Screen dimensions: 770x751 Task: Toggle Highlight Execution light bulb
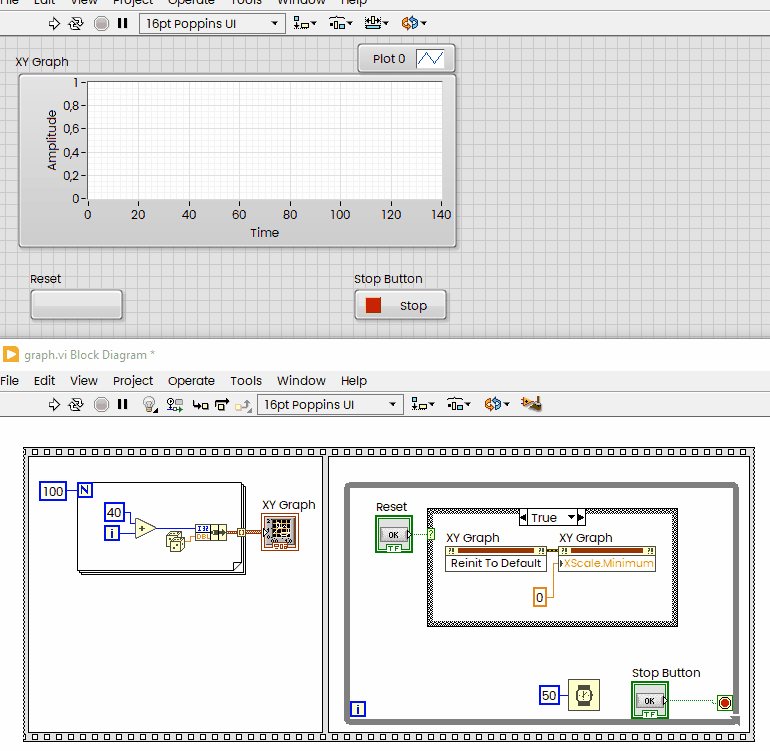tap(150, 405)
